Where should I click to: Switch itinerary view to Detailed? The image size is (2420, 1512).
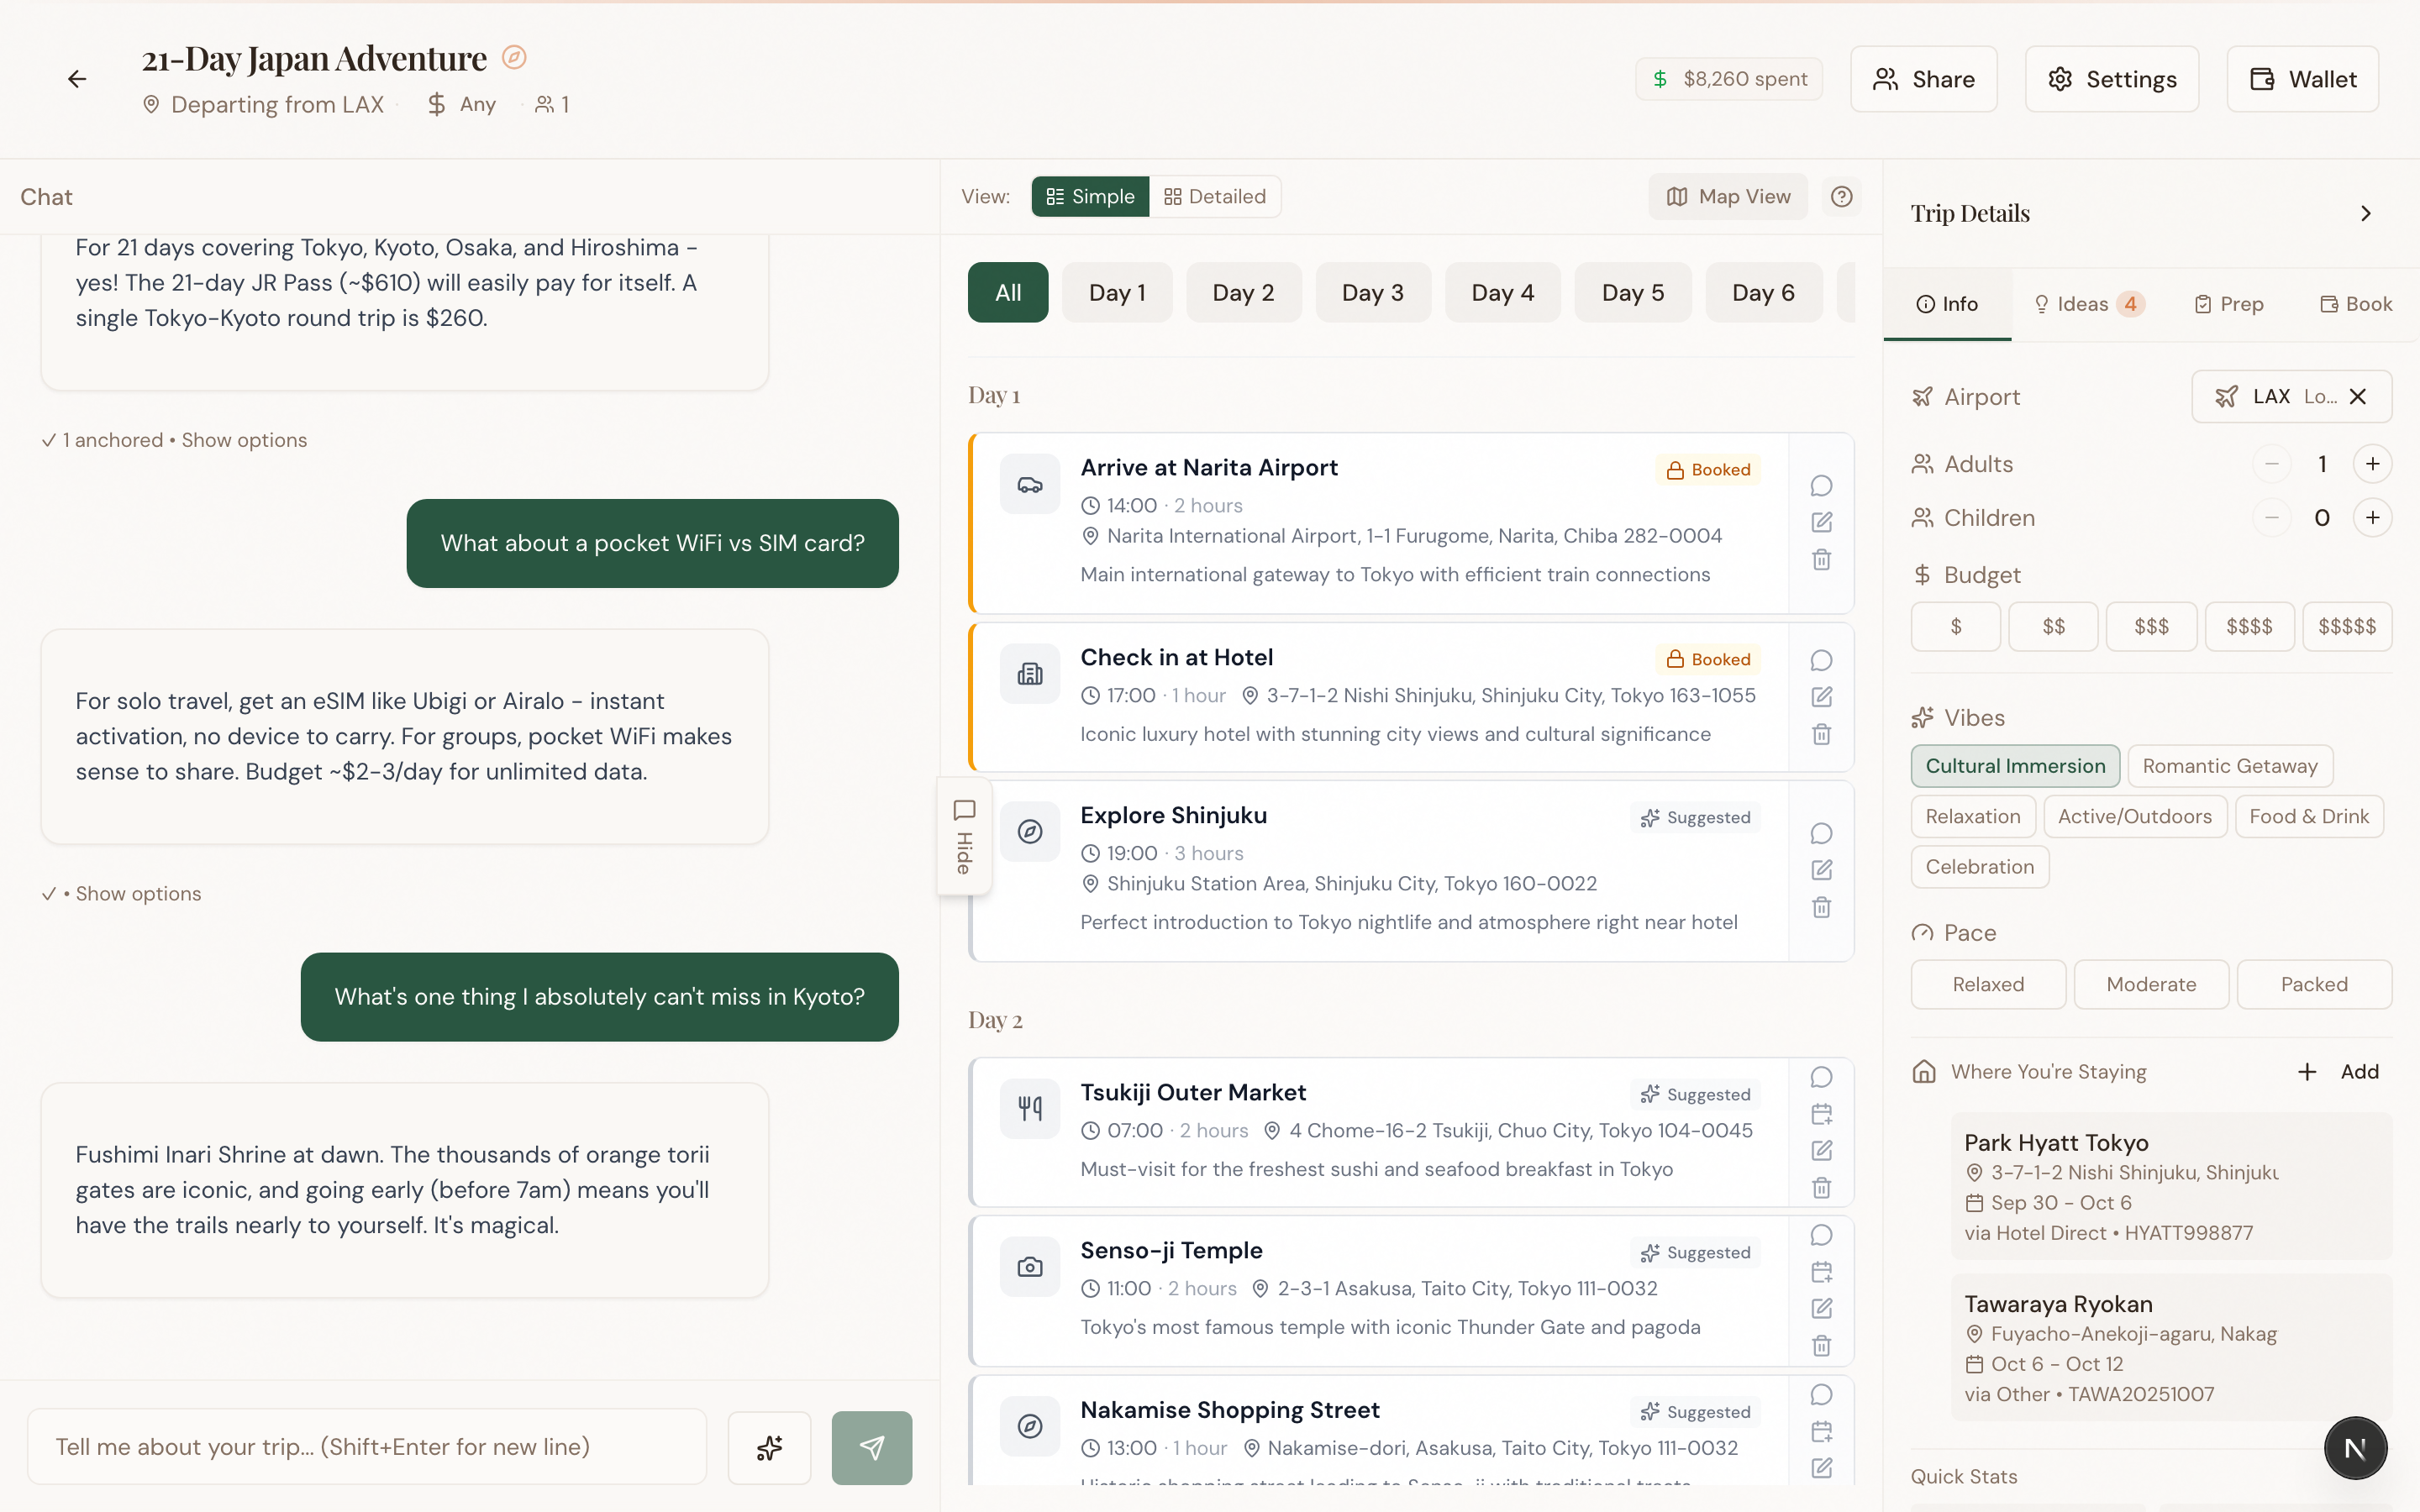pyautogui.click(x=1215, y=197)
